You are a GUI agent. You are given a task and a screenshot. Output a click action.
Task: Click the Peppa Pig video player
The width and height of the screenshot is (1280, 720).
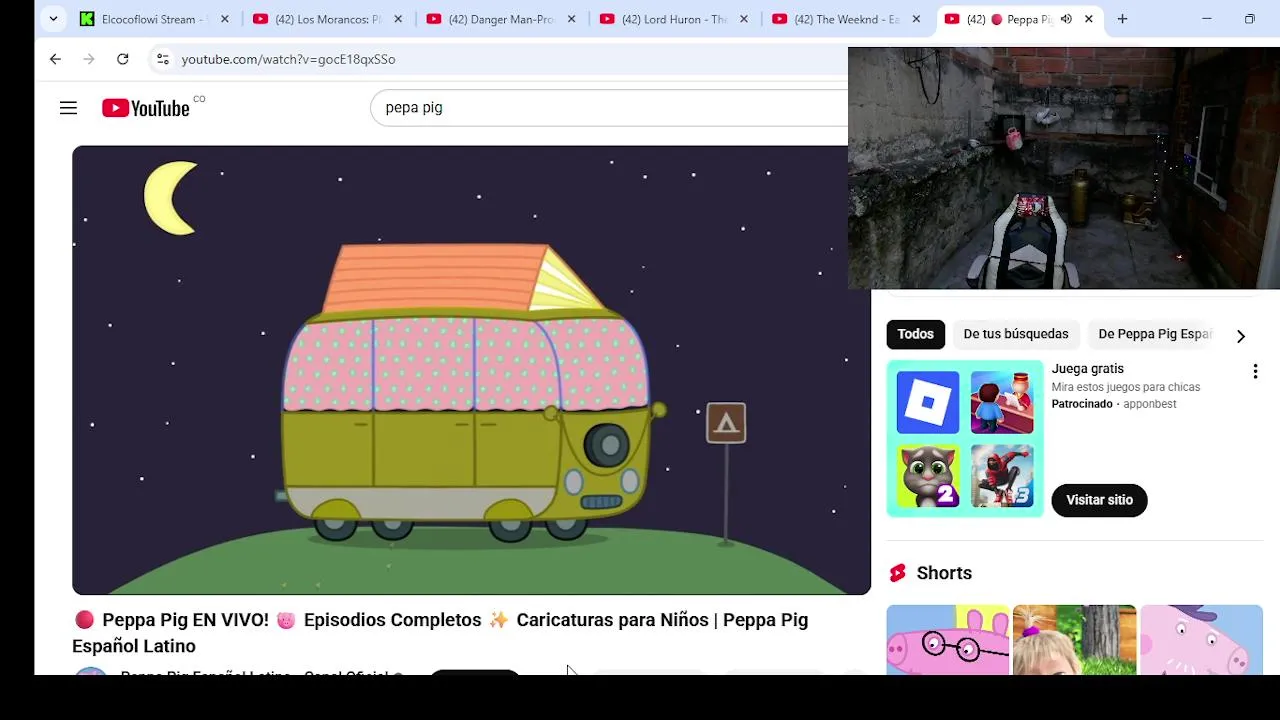pos(471,370)
